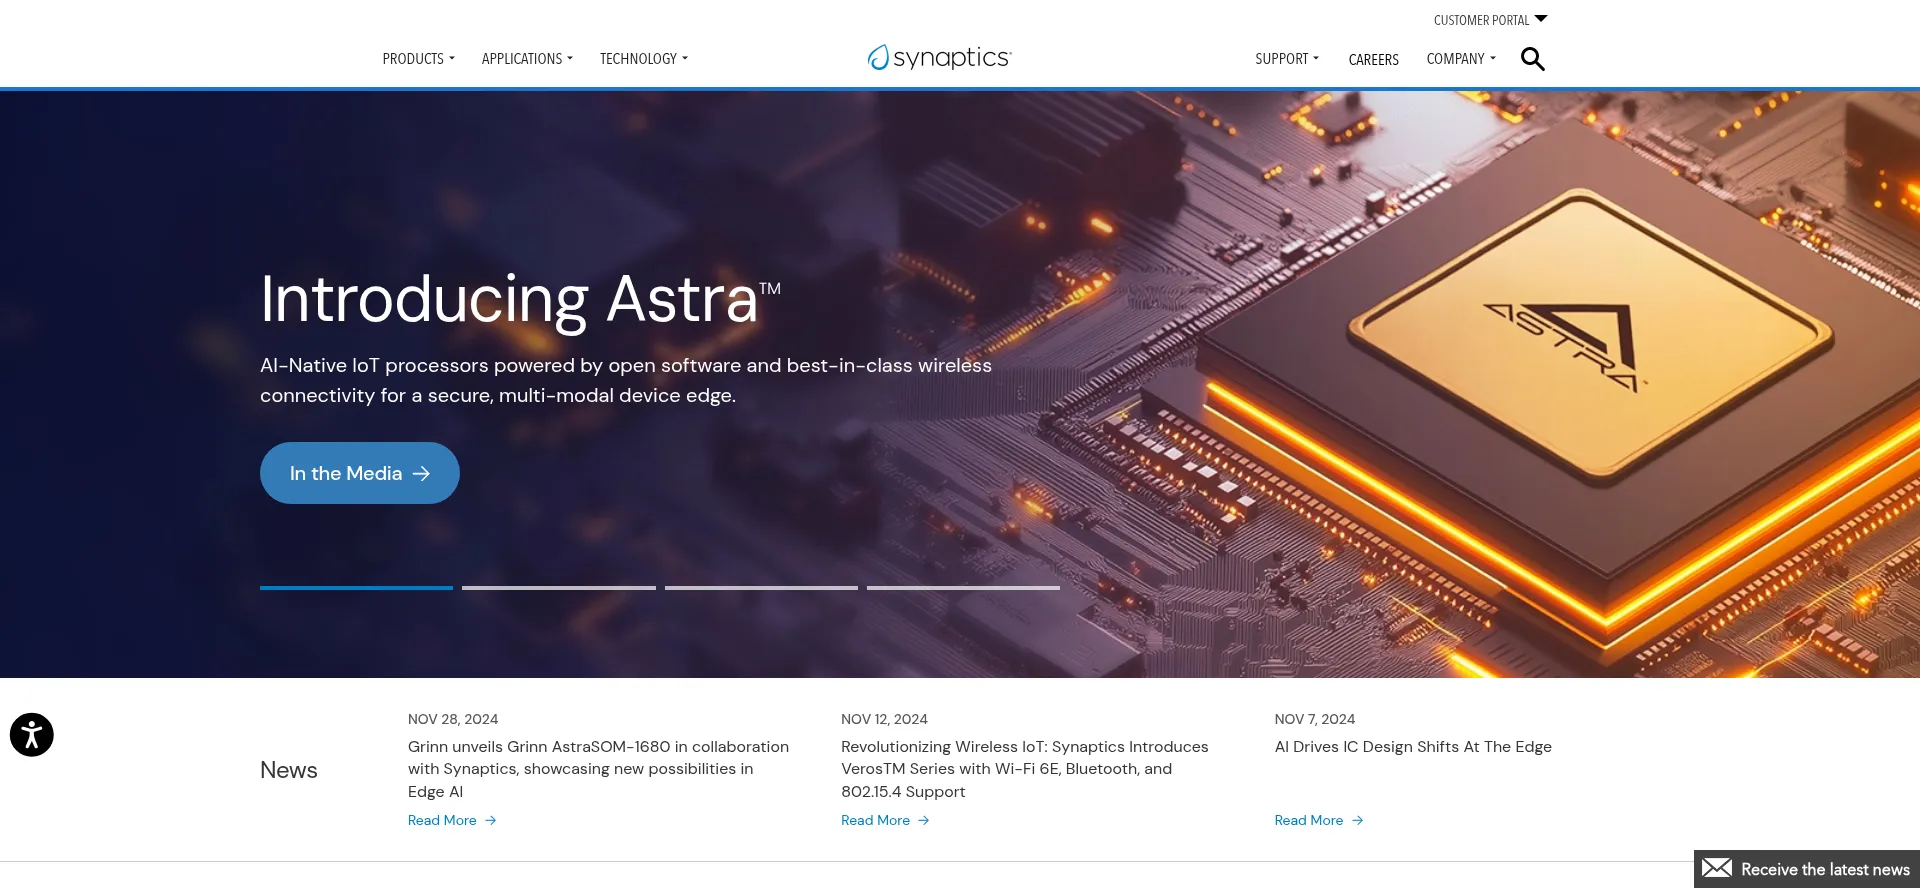Open Grinn unveils Grinn AstraSOM-1680 headline
The width and height of the screenshot is (1920, 888).
pos(598,769)
